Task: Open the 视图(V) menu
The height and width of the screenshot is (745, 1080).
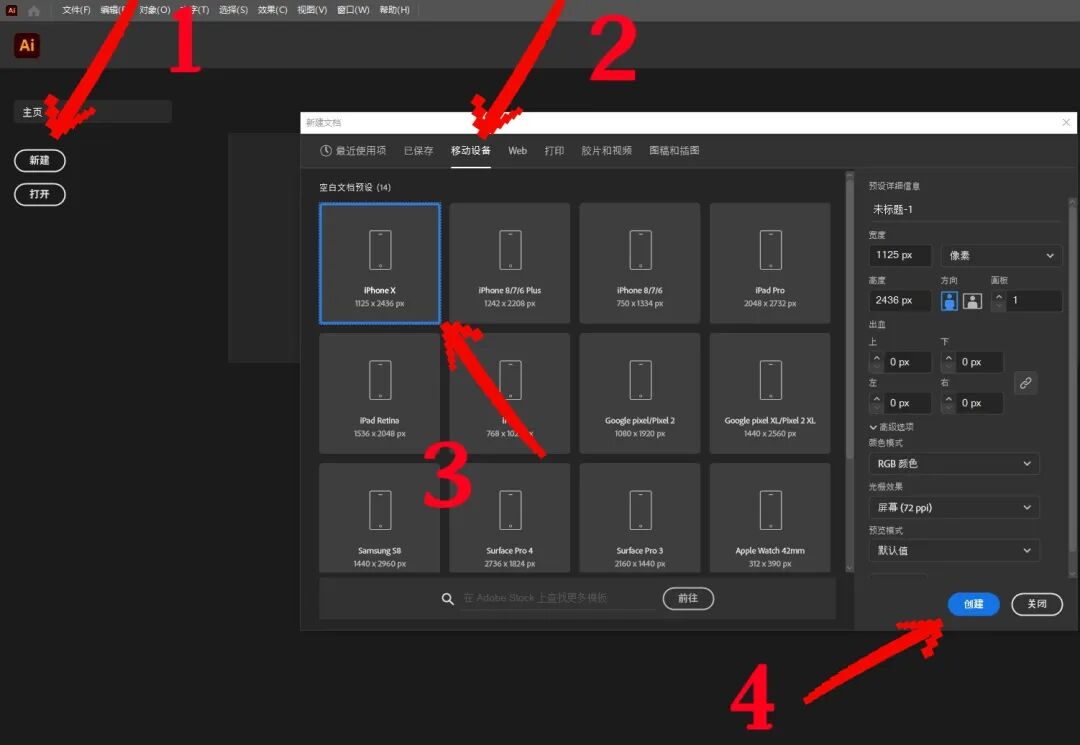Action: tap(312, 10)
